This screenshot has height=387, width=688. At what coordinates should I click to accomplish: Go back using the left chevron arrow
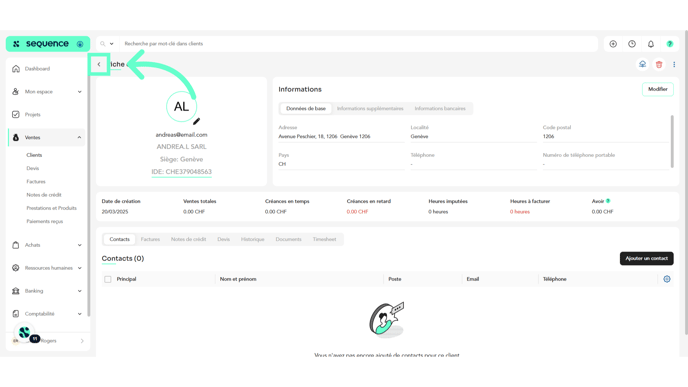99,64
